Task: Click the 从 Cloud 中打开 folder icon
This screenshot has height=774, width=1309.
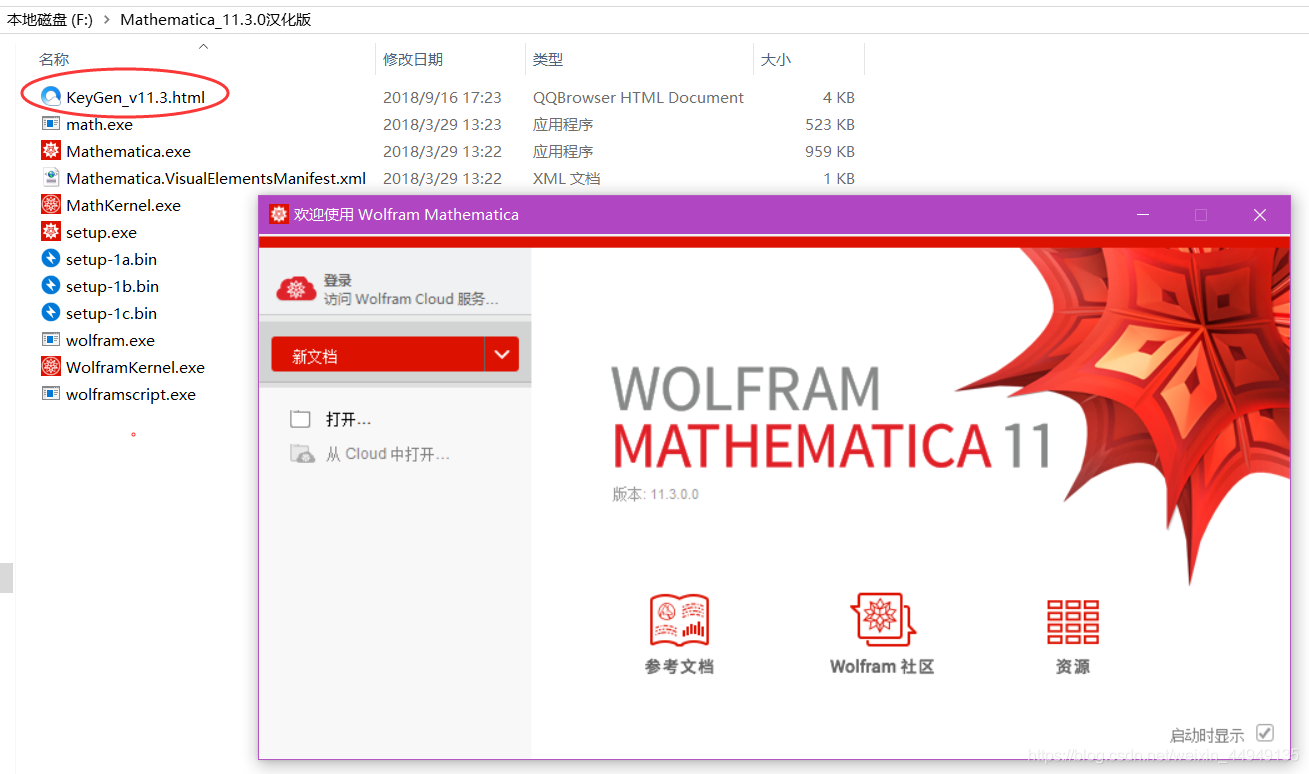Action: coord(301,454)
